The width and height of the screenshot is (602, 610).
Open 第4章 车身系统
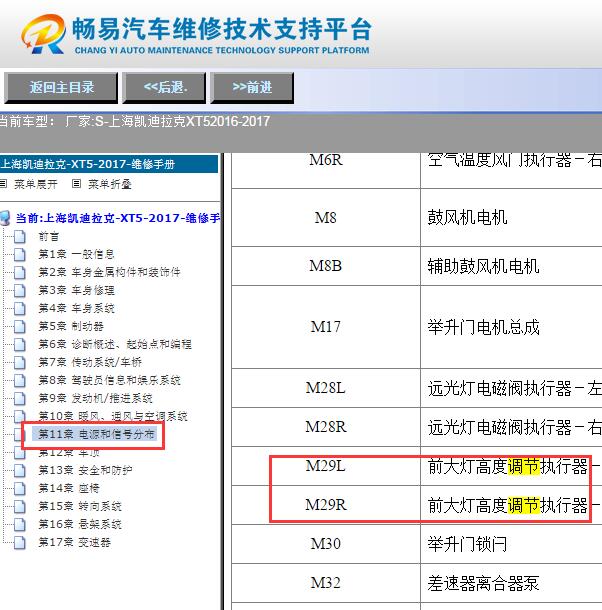(x=76, y=308)
